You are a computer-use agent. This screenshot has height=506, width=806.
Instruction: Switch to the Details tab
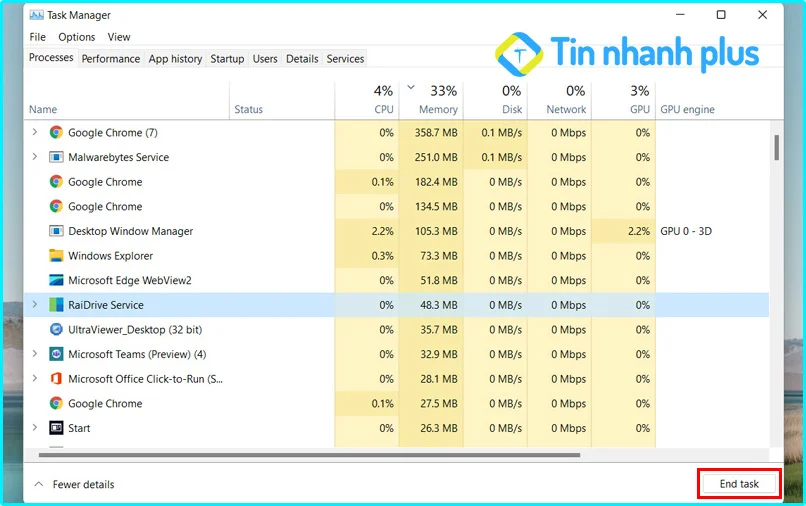[x=302, y=59]
